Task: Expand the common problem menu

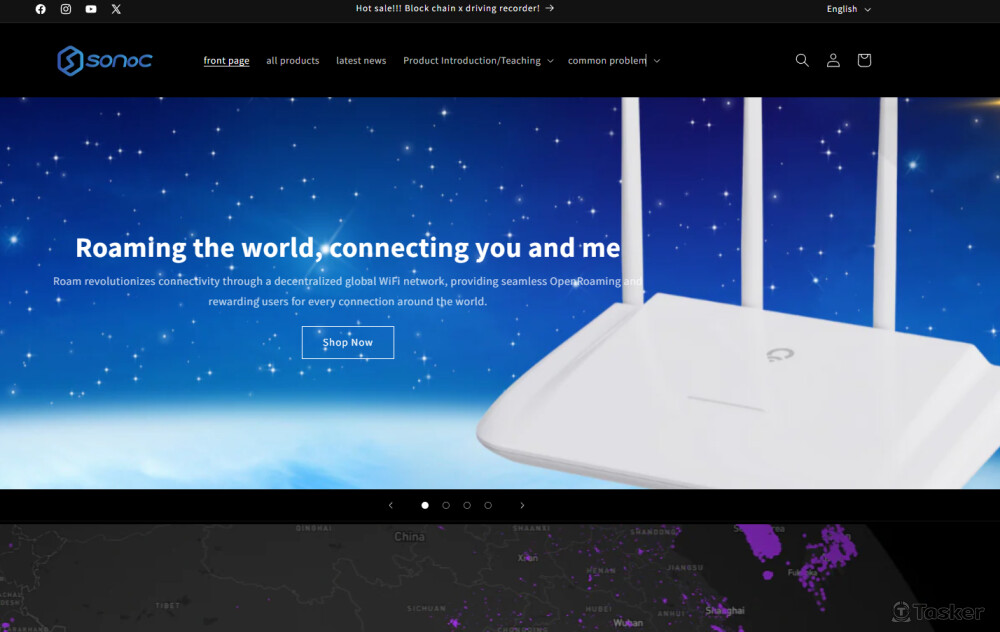Action: pyautogui.click(x=614, y=61)
